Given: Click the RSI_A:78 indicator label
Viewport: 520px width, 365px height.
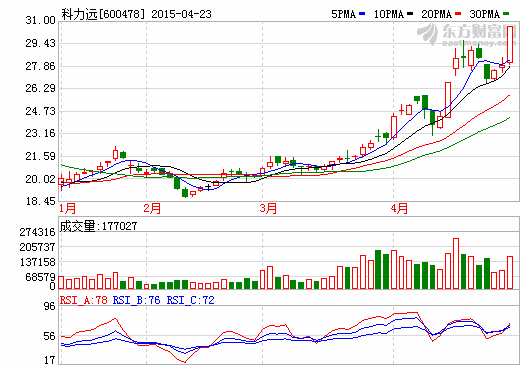Looking at the screenshot, I should click(x=84, y=300).
